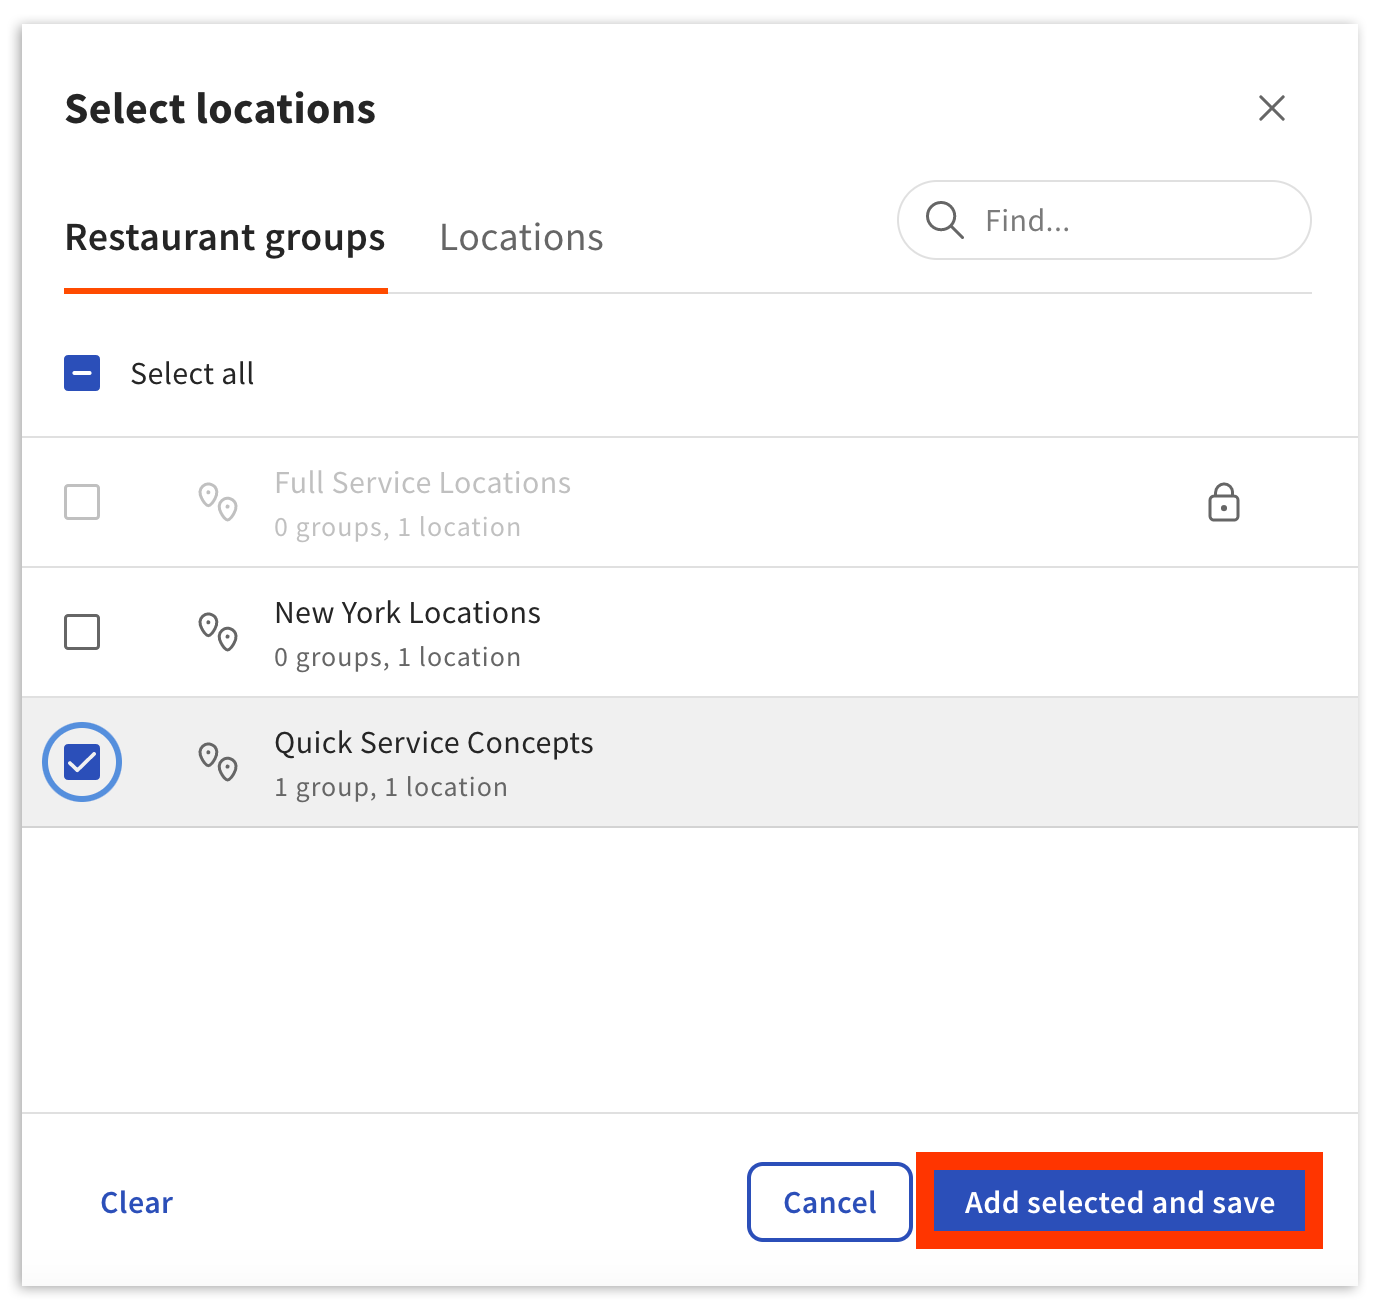Click the Cancel button
The image size is (1380, 1310).
pyautogui.click(x=829, y=1202)
